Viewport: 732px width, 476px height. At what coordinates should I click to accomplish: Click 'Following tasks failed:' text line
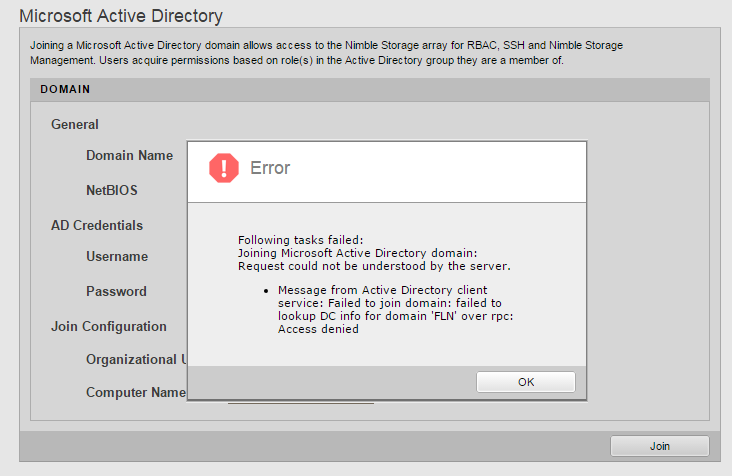click(300, 240)
